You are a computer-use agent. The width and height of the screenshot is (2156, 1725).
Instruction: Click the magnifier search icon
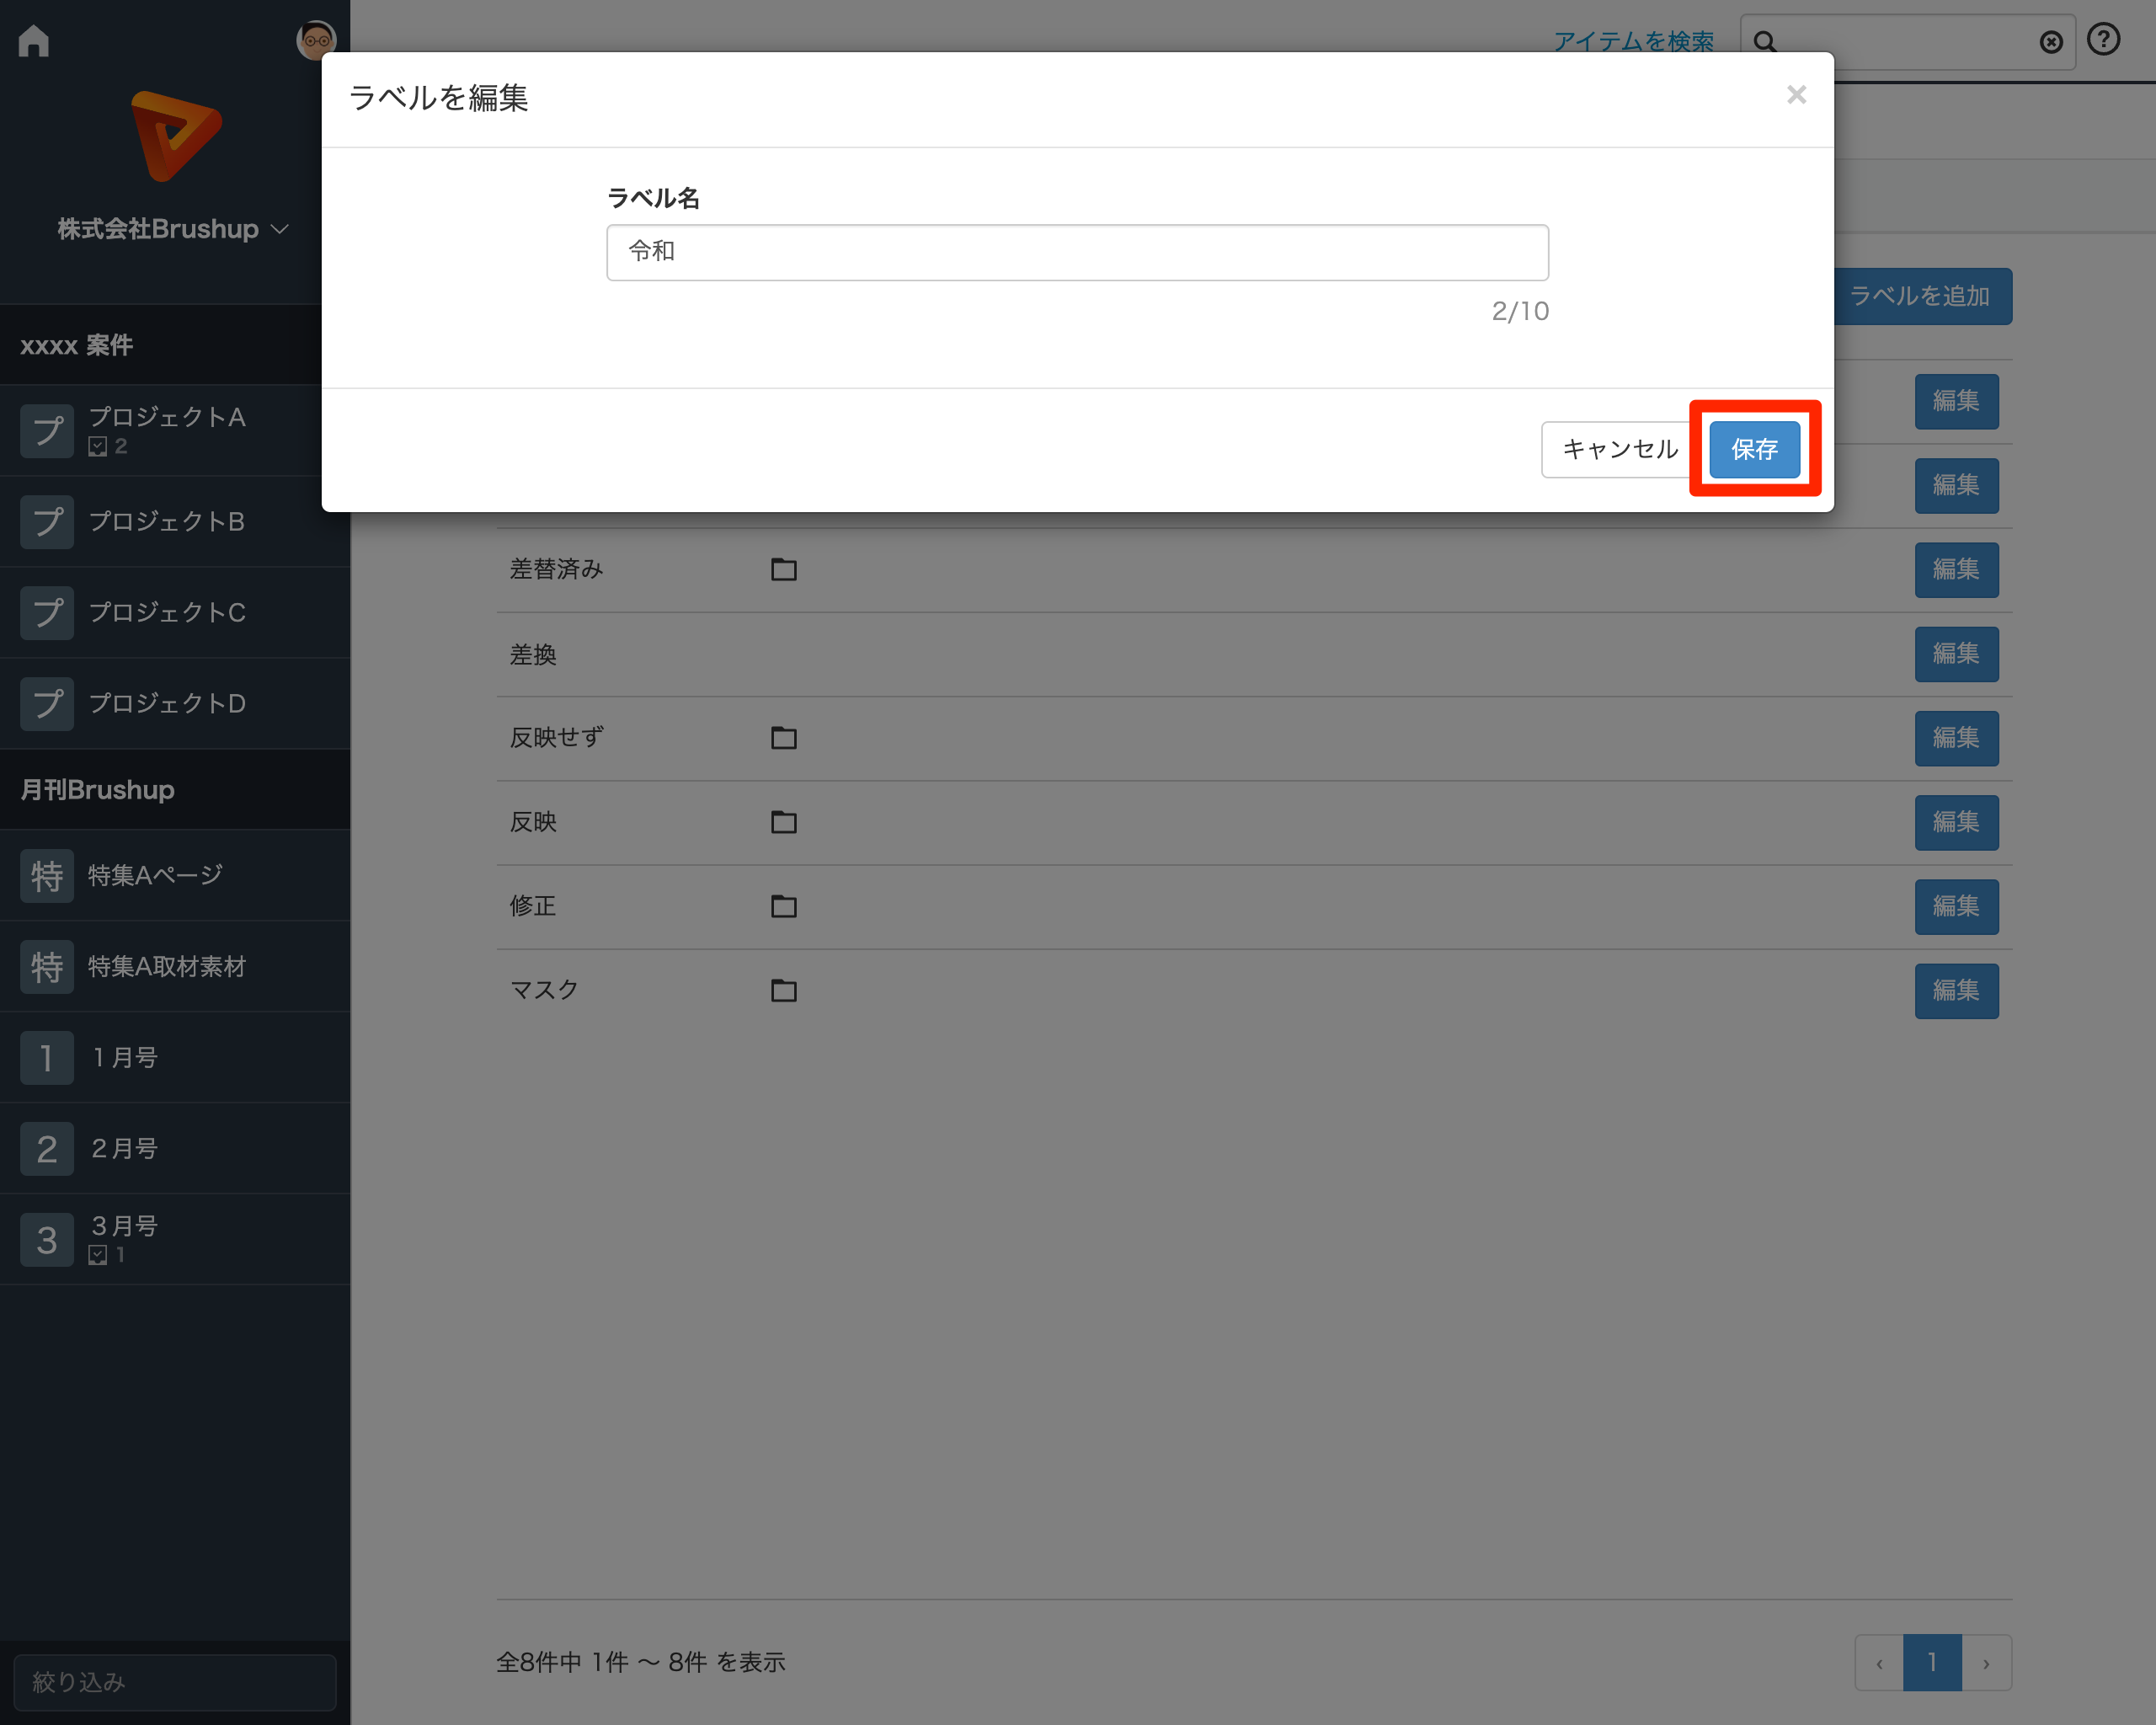click(x=1765, y=42)
